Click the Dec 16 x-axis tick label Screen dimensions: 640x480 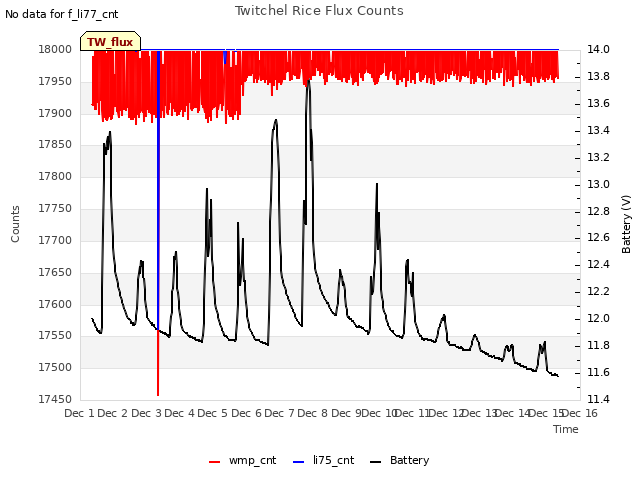coord(580,413)
